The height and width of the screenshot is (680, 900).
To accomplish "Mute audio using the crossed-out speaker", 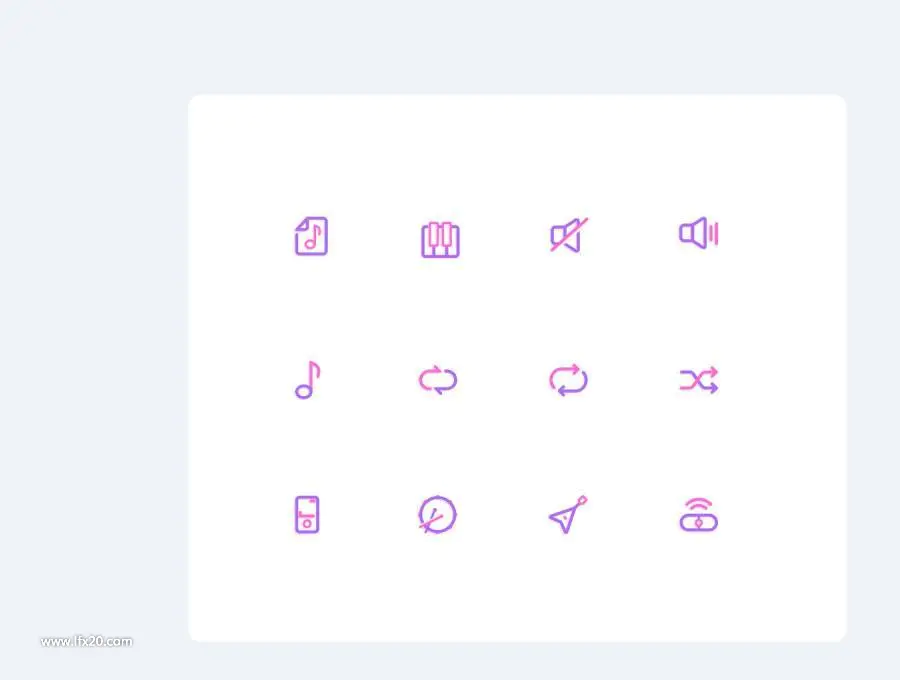I will pos(569,235).
